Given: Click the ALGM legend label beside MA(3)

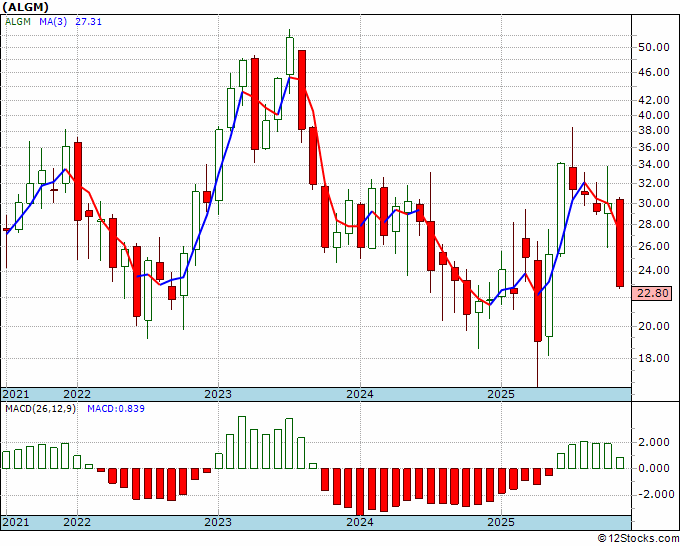Looking at the screenshot, I should (x=17, y=20).
